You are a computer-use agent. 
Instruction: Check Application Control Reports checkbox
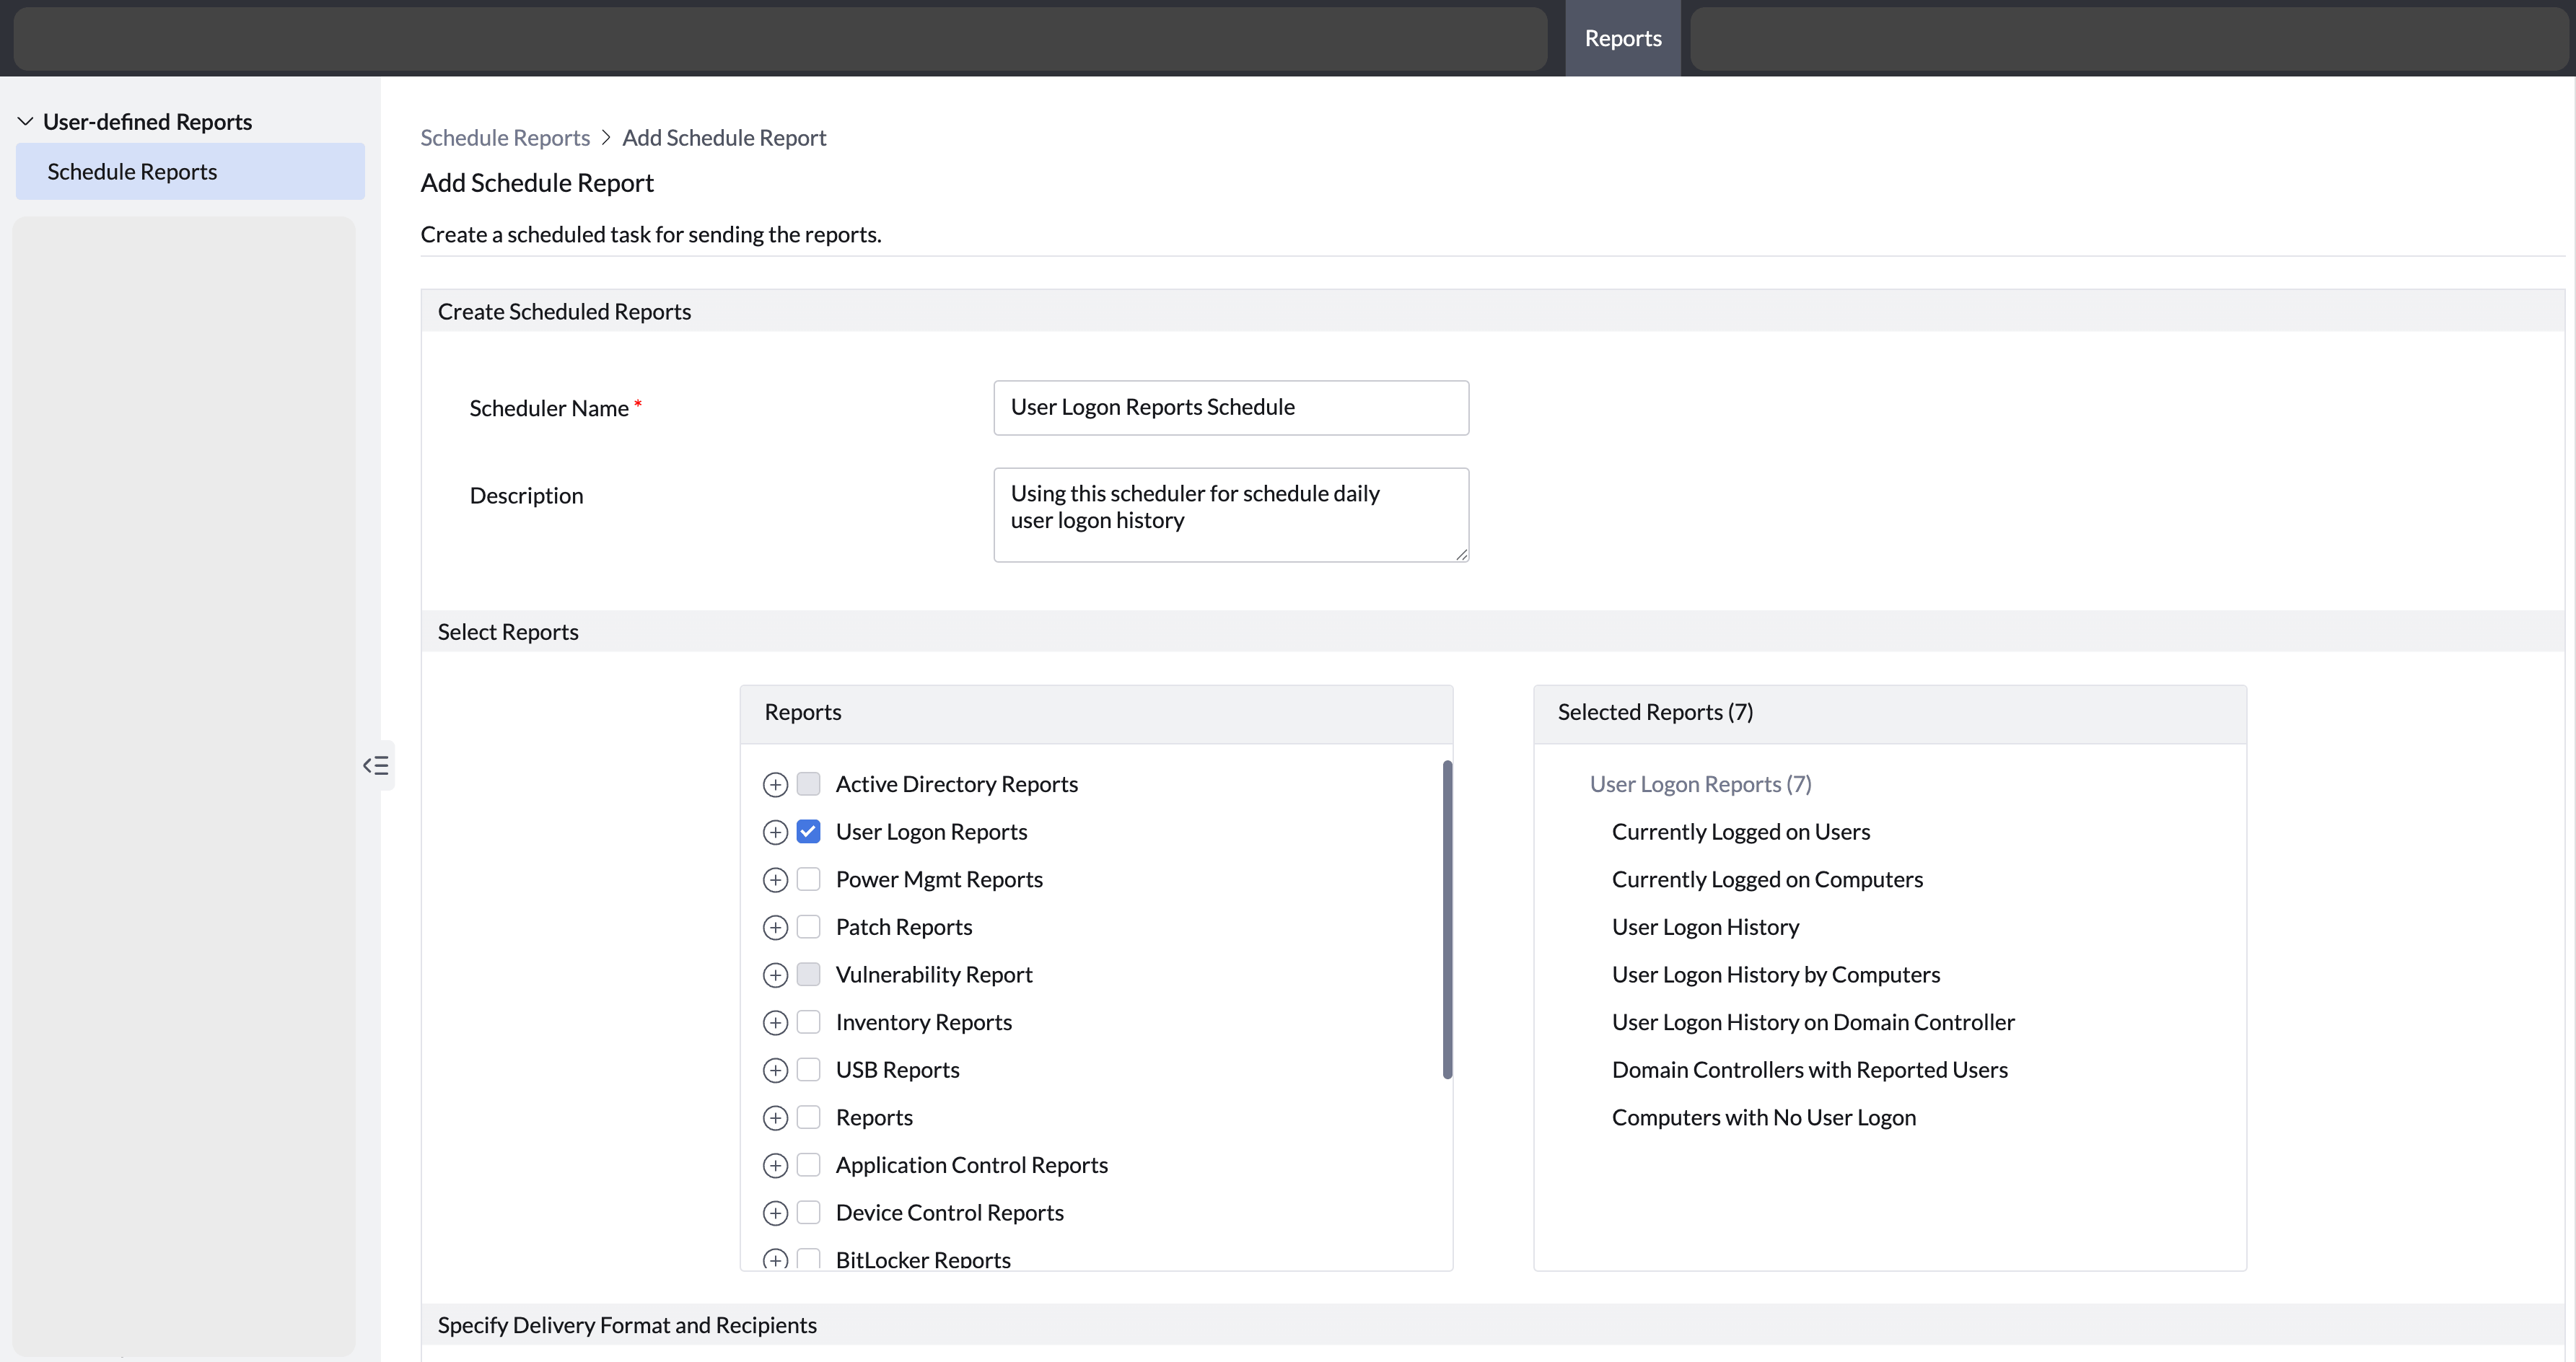click(x=808, y=1164)
